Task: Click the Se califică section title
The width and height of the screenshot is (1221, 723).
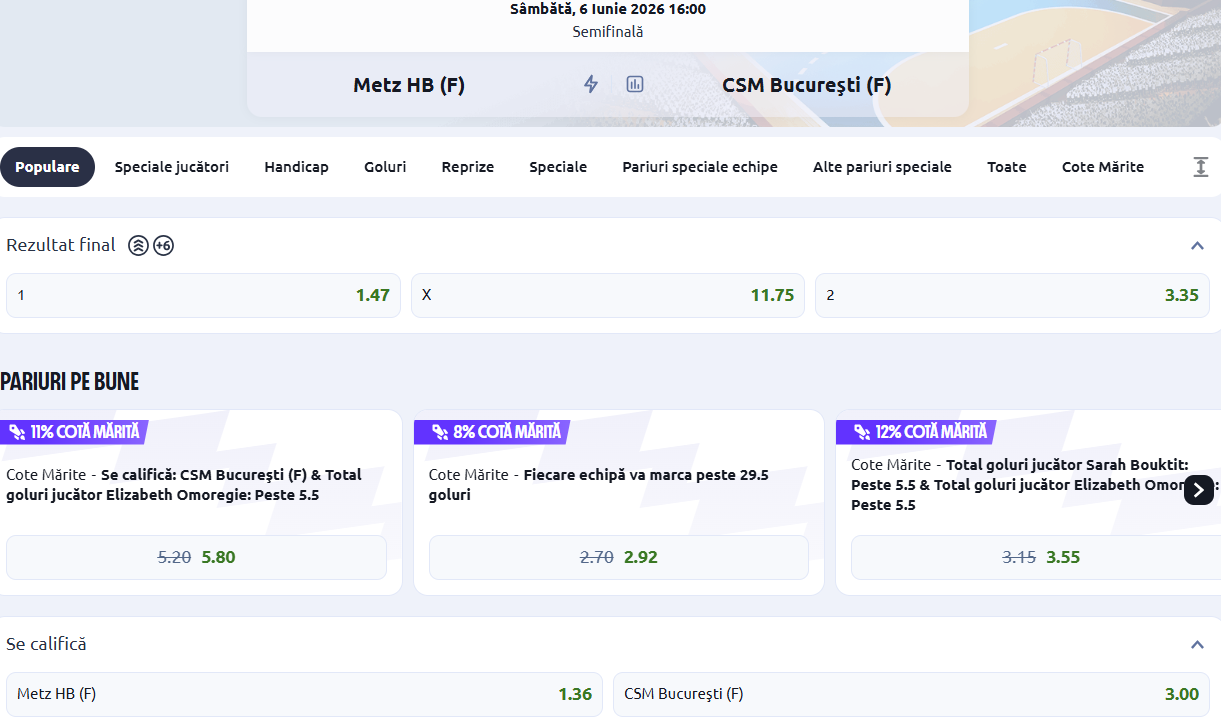Action: pos(46,644)
